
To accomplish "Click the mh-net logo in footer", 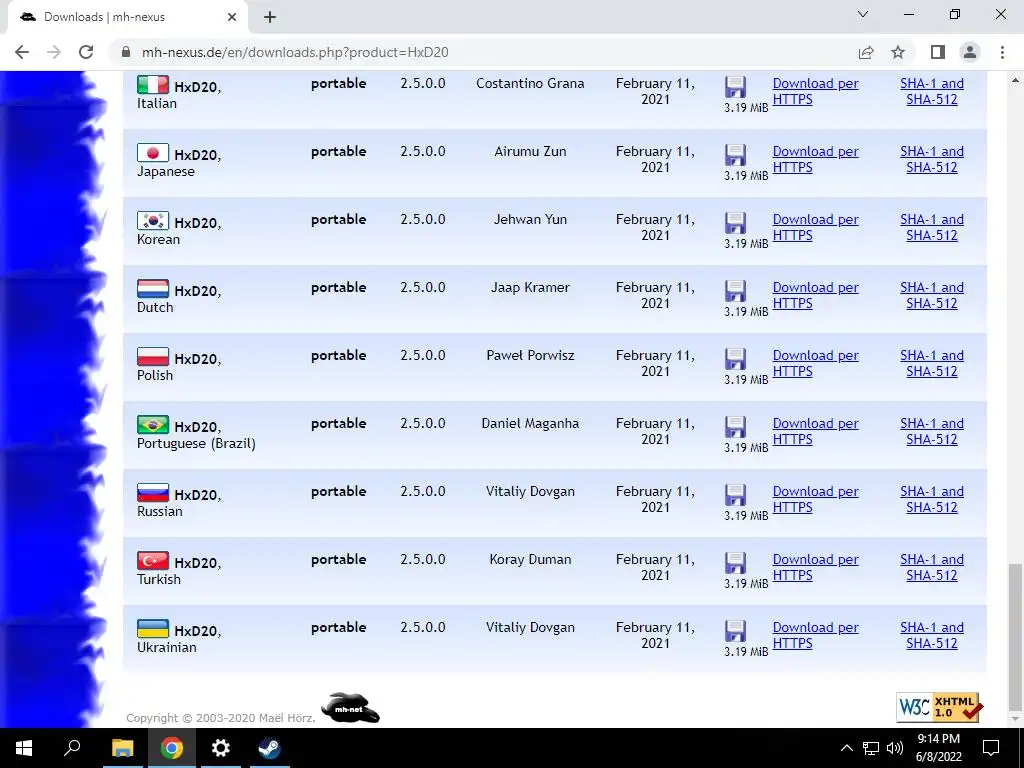I will pyautogui.click(x=350, y=708).
